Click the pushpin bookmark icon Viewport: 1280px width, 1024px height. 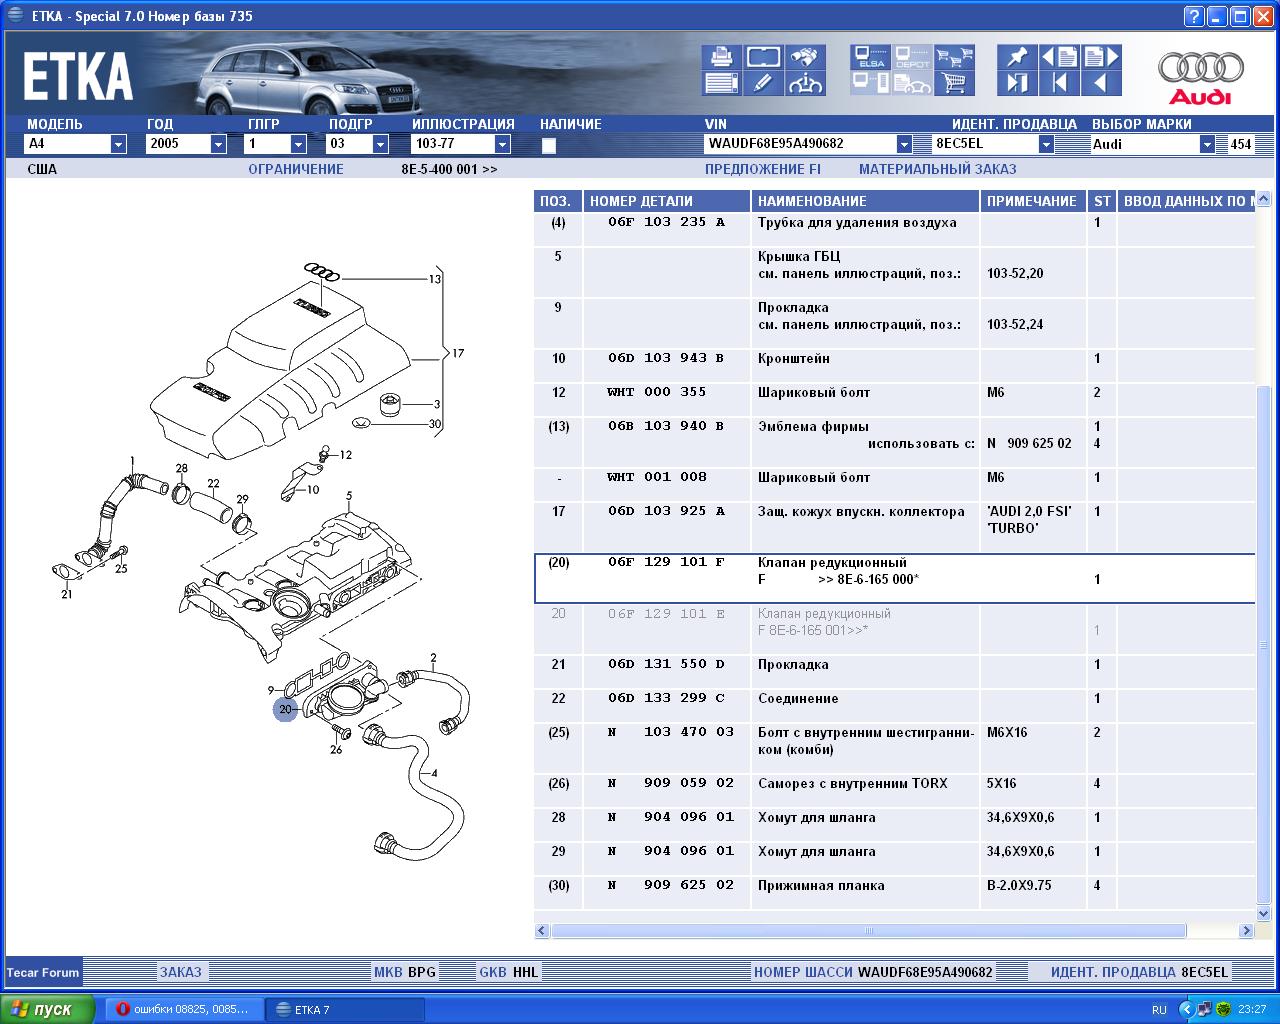1016,57
